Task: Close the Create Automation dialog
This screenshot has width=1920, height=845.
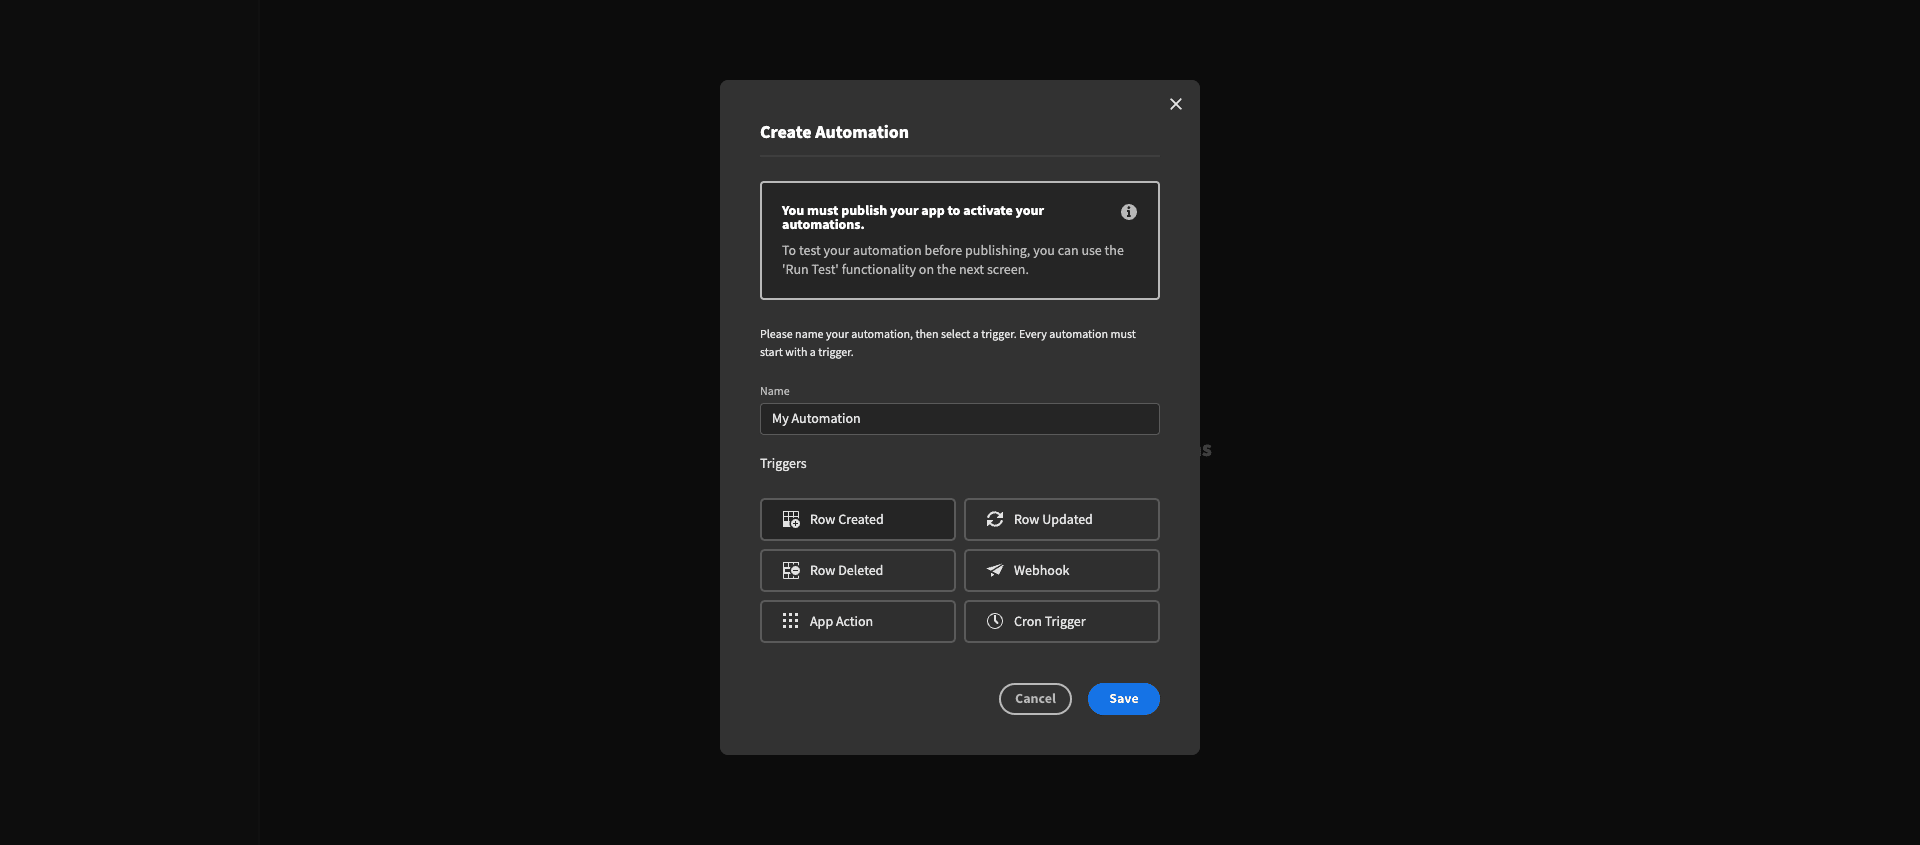Action: (1176, 104)
